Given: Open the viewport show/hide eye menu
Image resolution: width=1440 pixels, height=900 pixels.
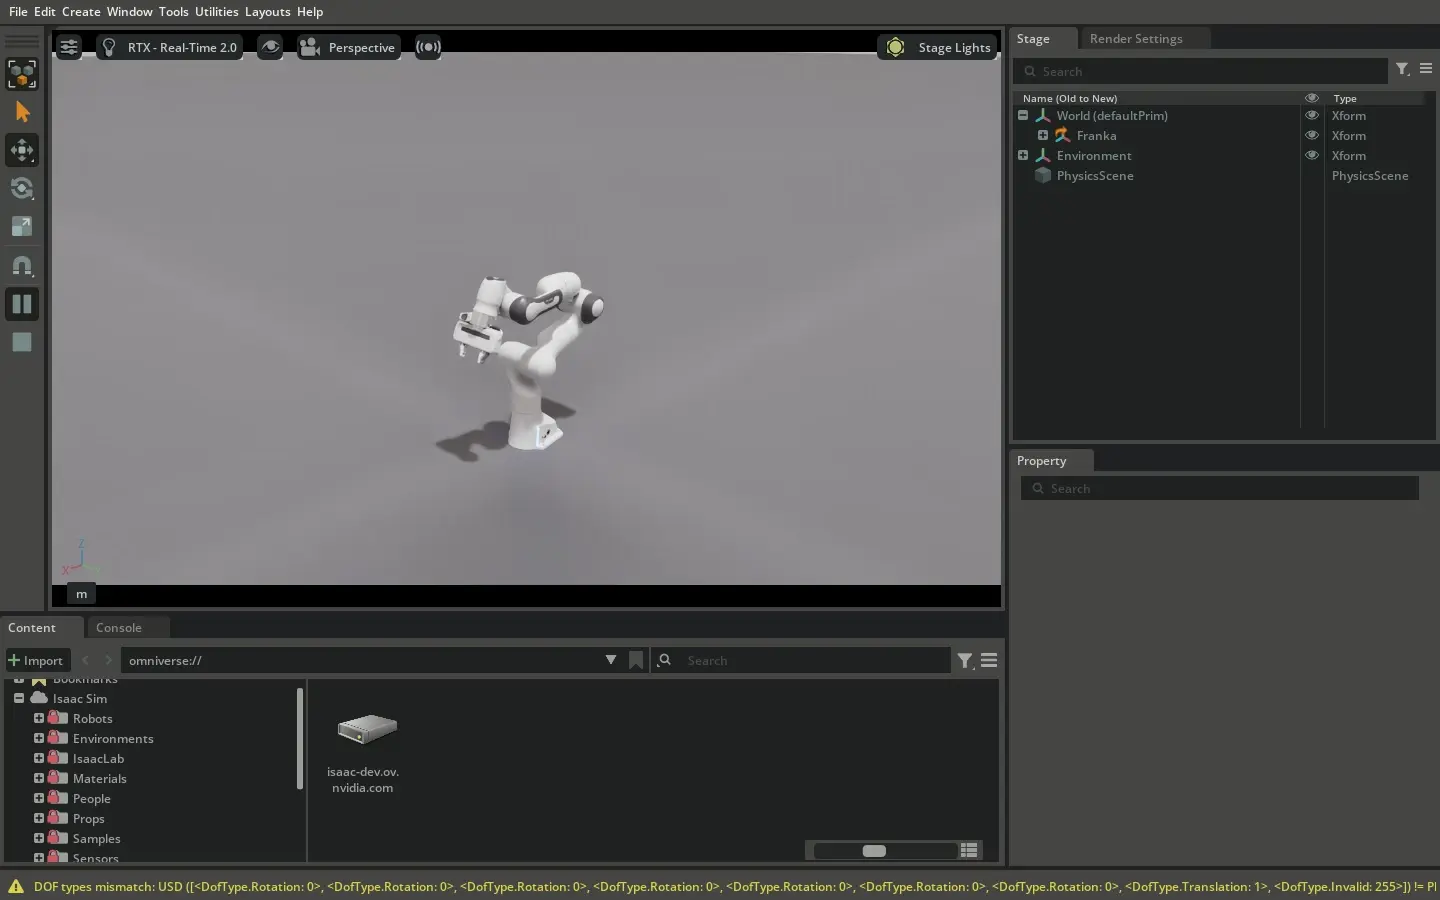Looking at the screenshot, I should pos(270,47).
